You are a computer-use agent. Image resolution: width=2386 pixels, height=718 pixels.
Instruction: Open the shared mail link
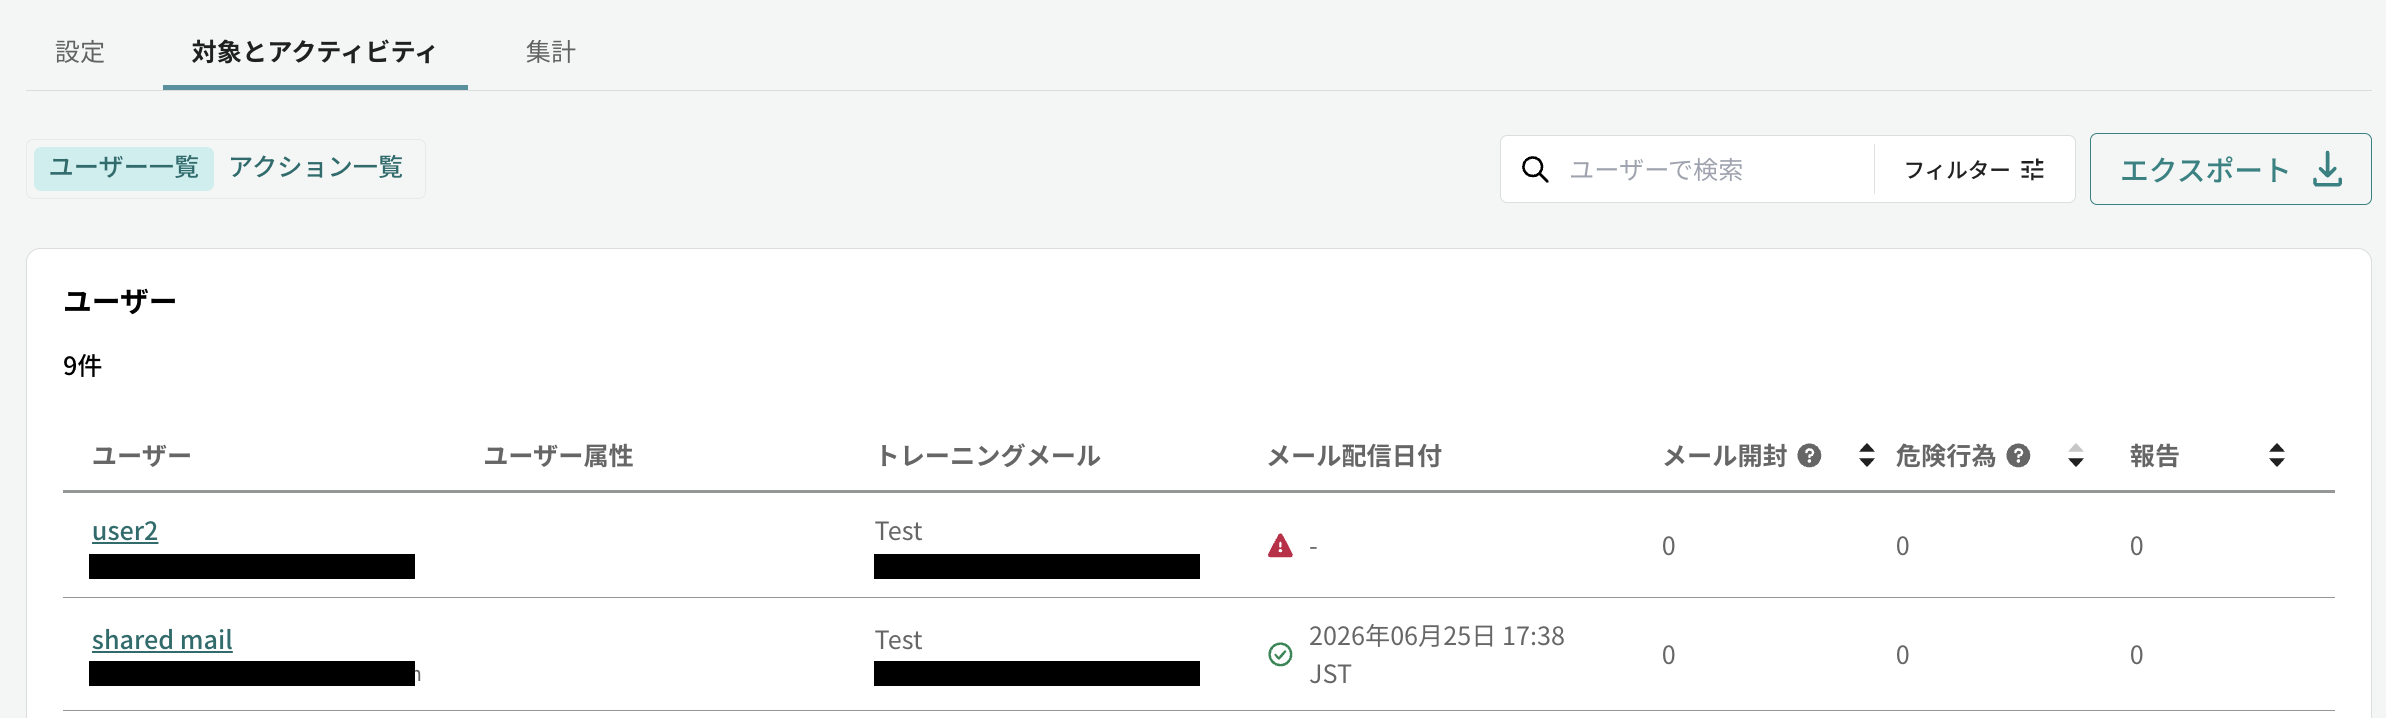(x=162, y=640)
